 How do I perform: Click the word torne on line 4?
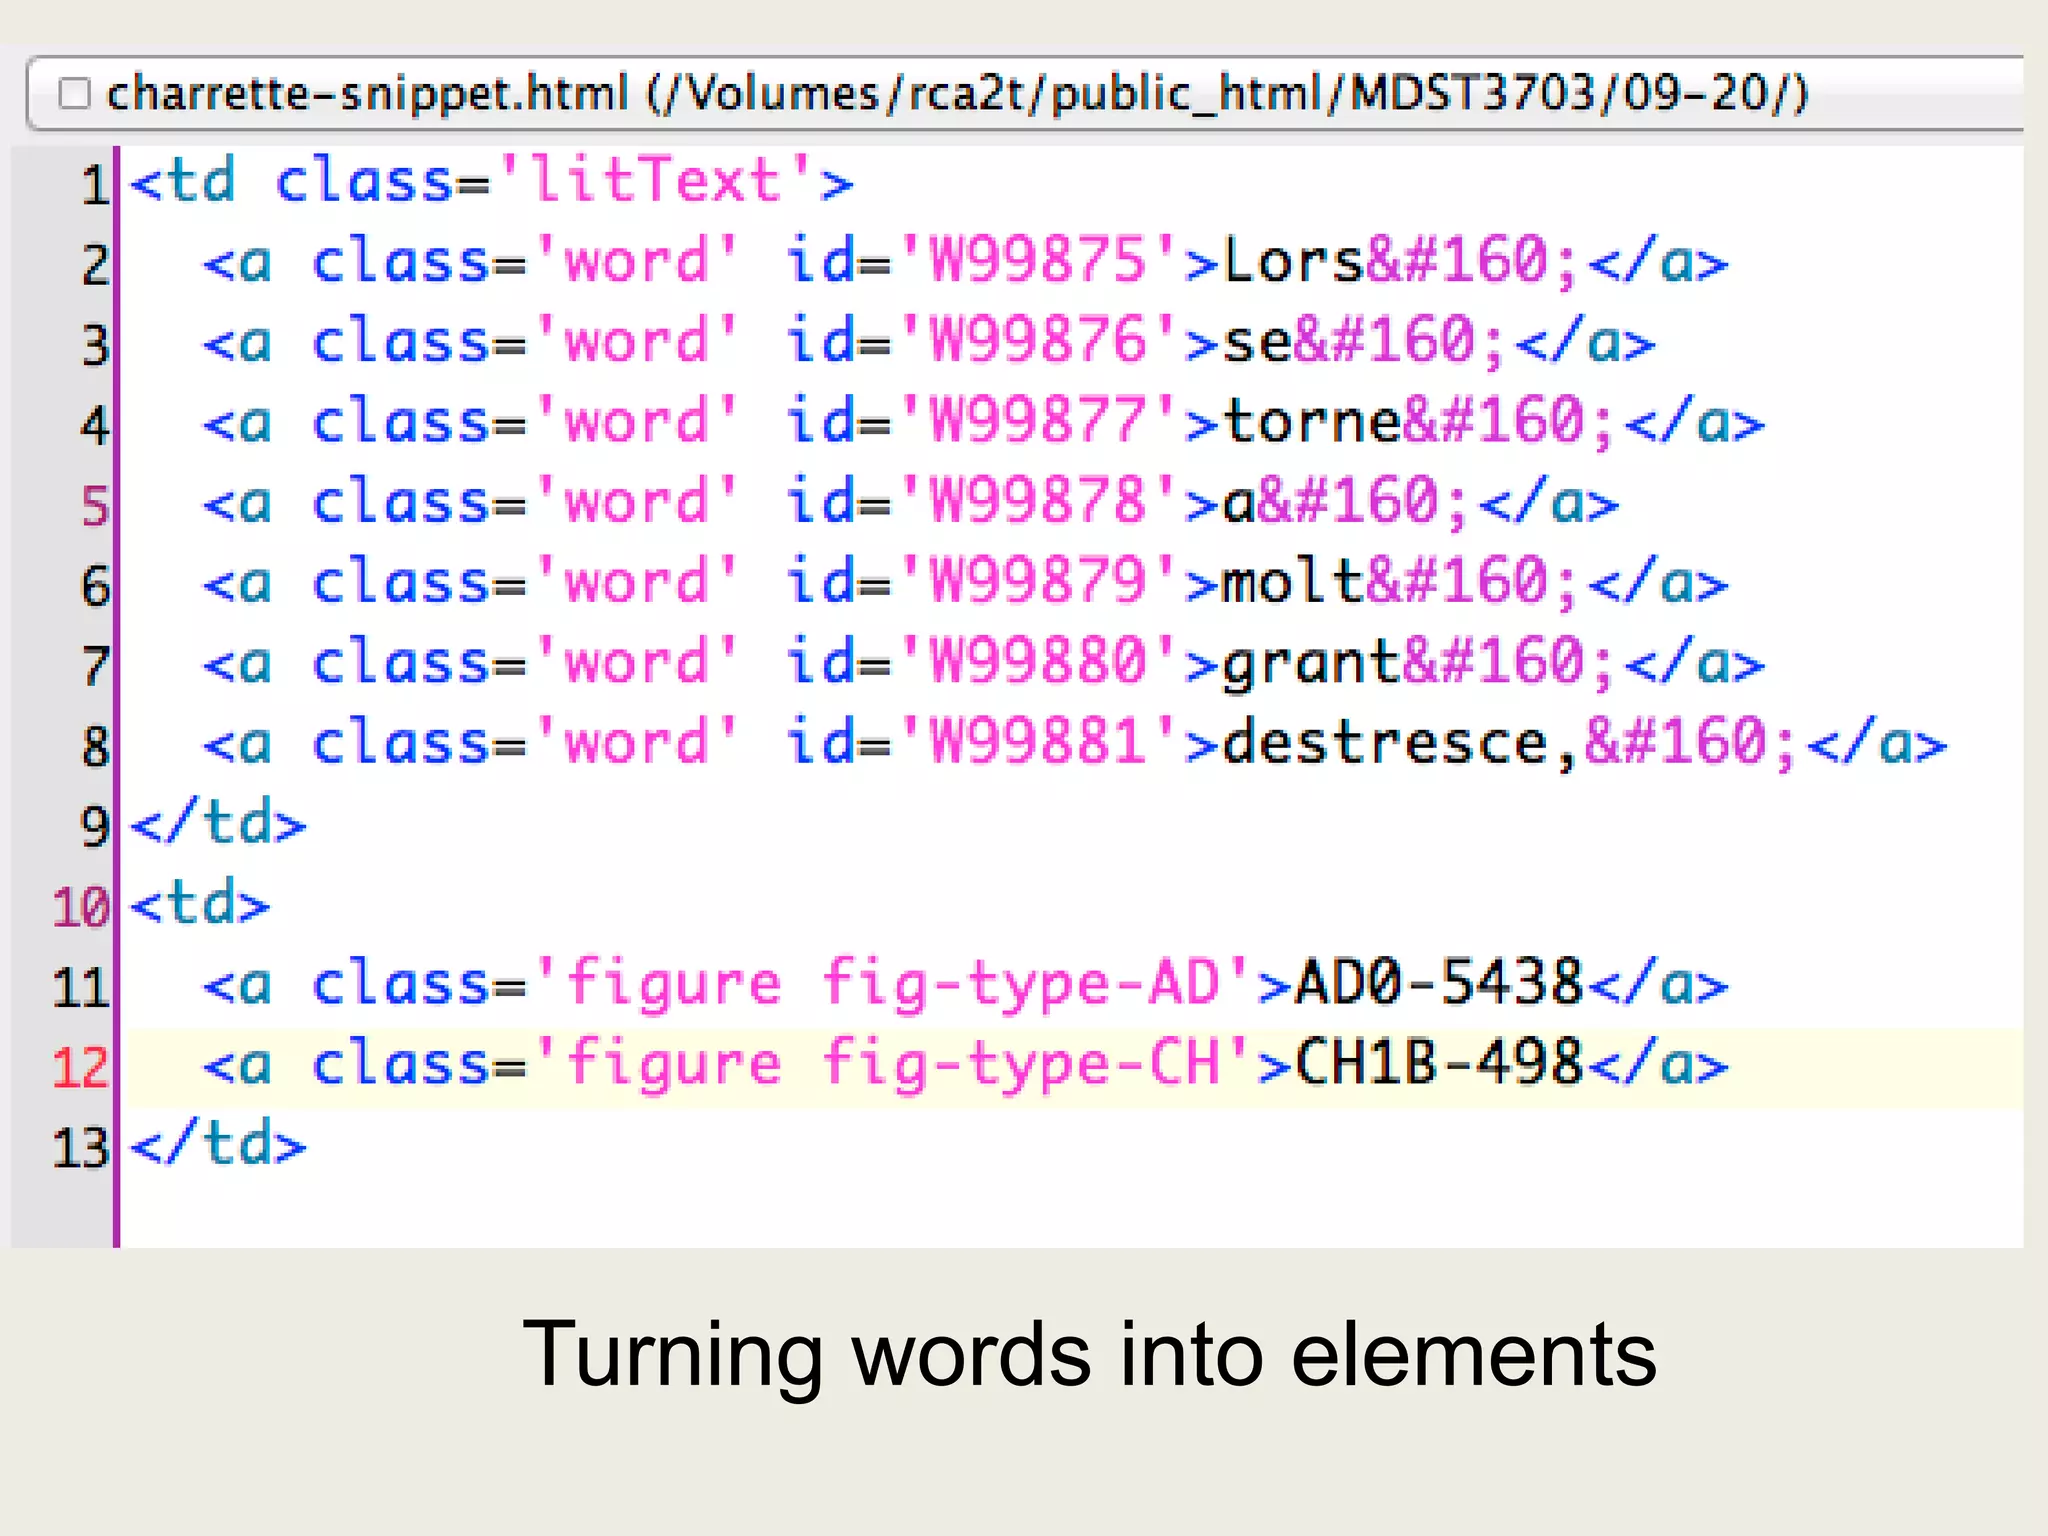point(1312,421)
